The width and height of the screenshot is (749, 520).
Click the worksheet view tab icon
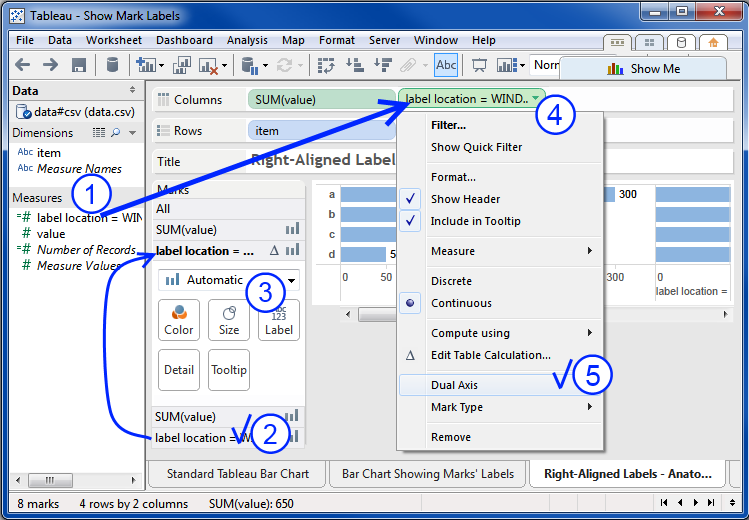617,43
